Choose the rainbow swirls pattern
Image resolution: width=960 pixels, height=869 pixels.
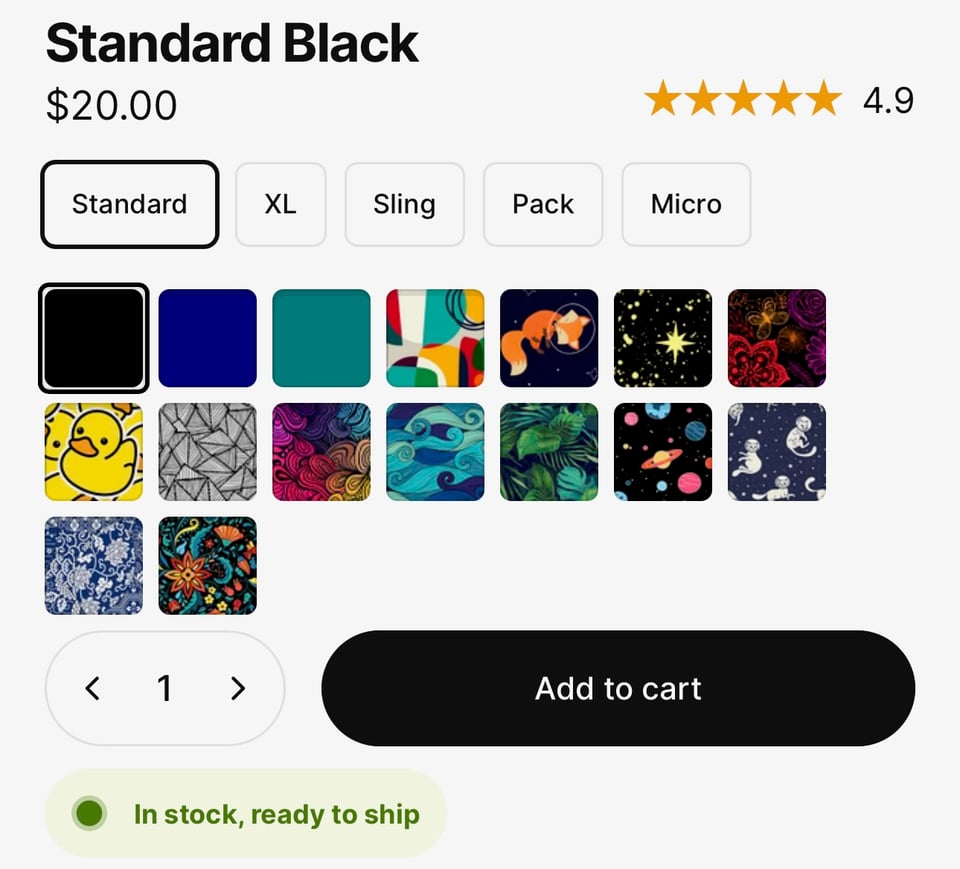pos(321,453)
